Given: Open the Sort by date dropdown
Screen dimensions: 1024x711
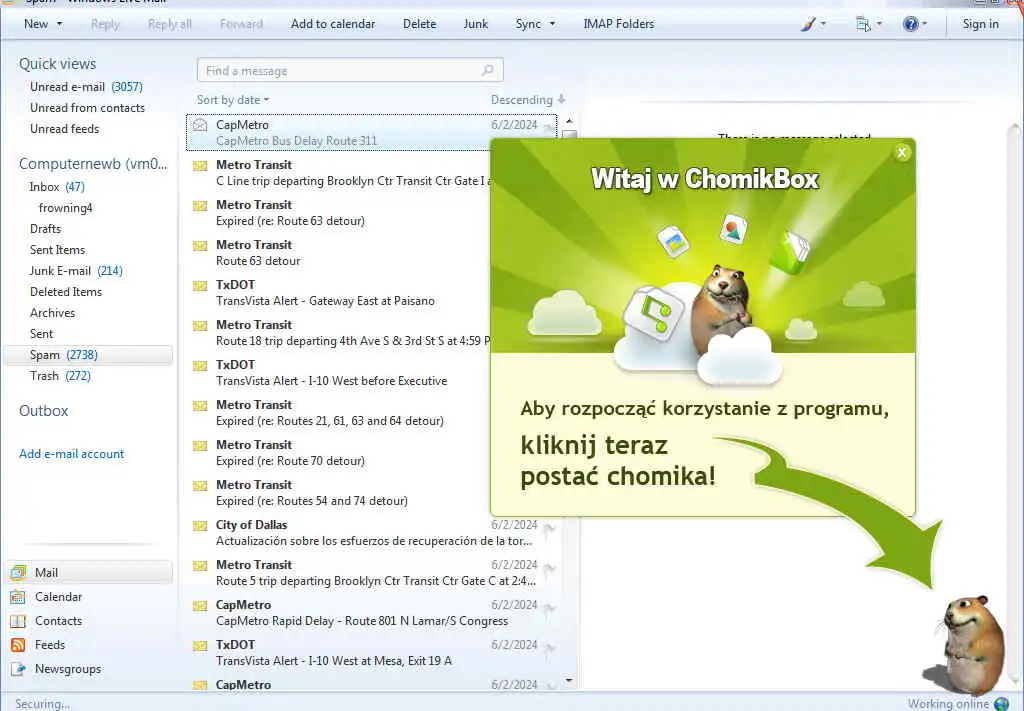Looking at the screenshot, I should pos(233,100).
